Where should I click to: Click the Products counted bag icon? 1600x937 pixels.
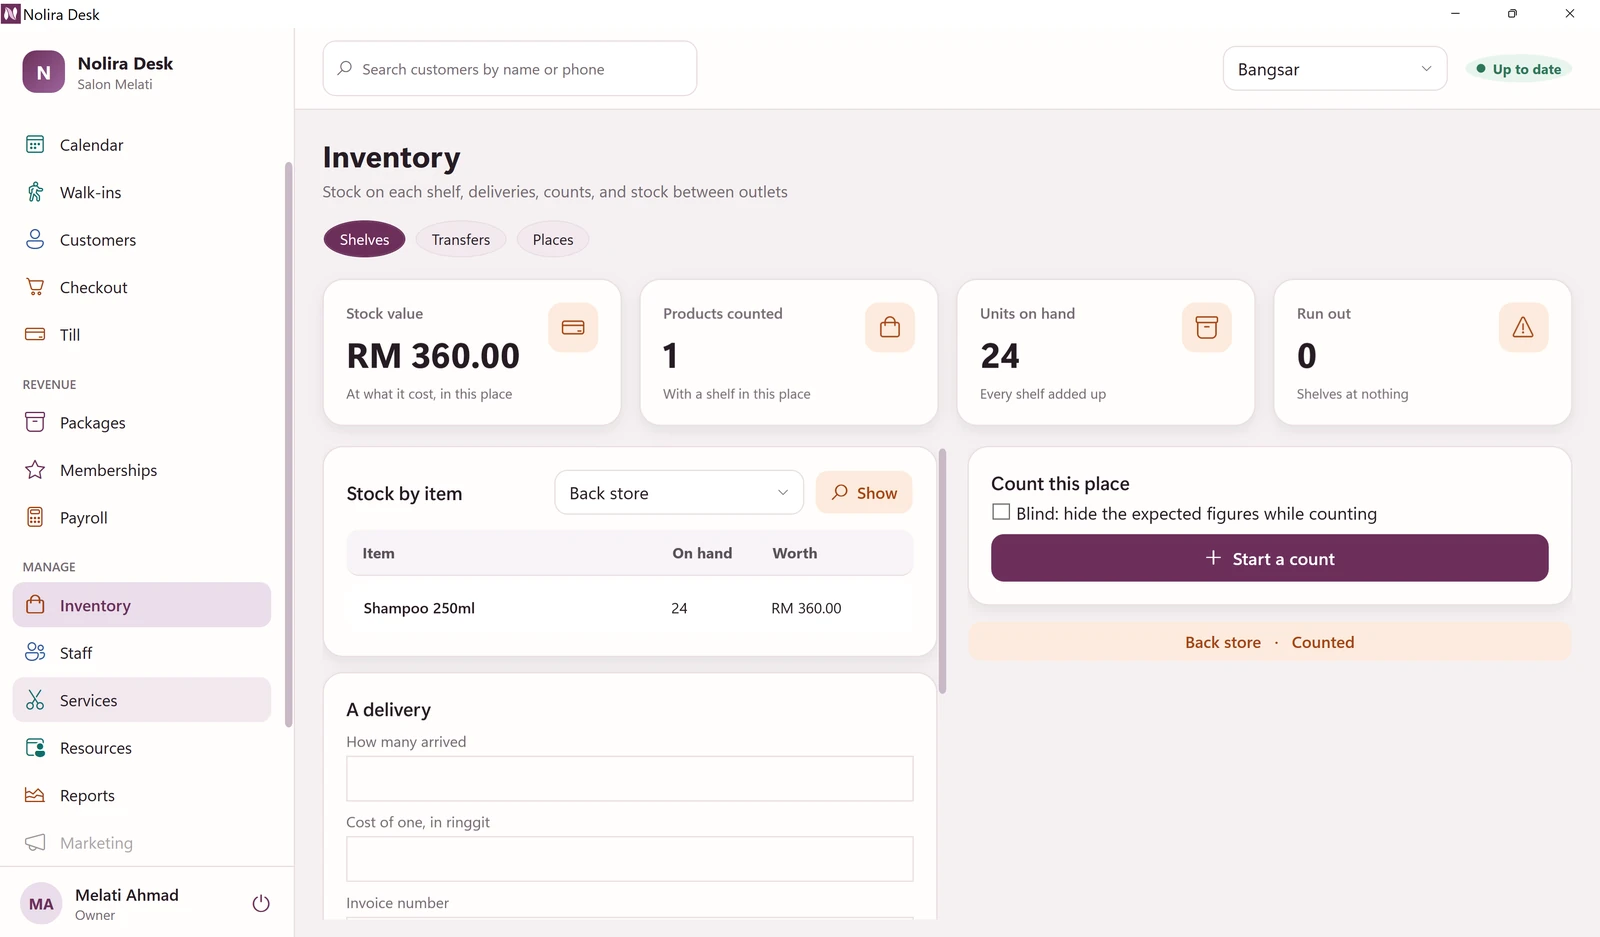click(x=890, y=328)
